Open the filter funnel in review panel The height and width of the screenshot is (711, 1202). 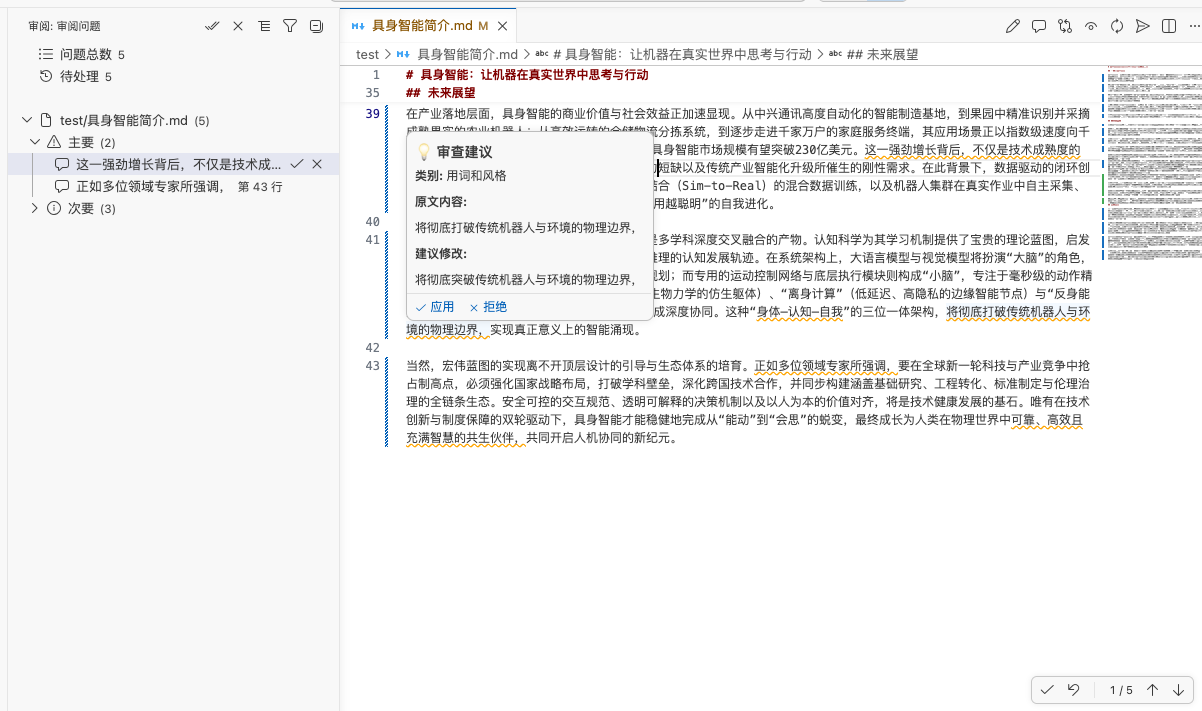point(290,26)
